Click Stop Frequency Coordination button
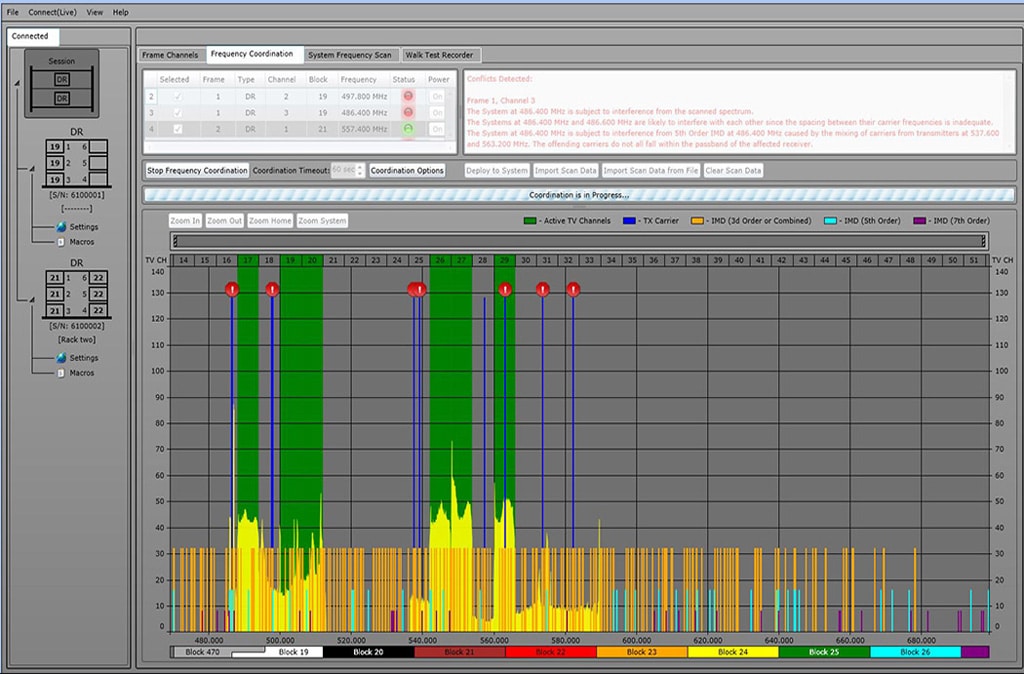Viewport: 1024px width, 674px height. [197, 170]
